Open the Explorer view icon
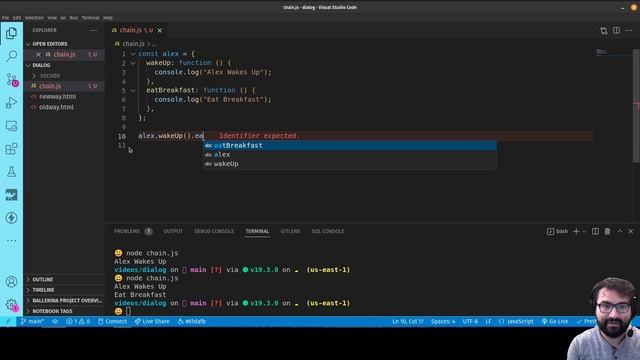The width and height of the screenshot is (640, 360). [x=11, y=33]
